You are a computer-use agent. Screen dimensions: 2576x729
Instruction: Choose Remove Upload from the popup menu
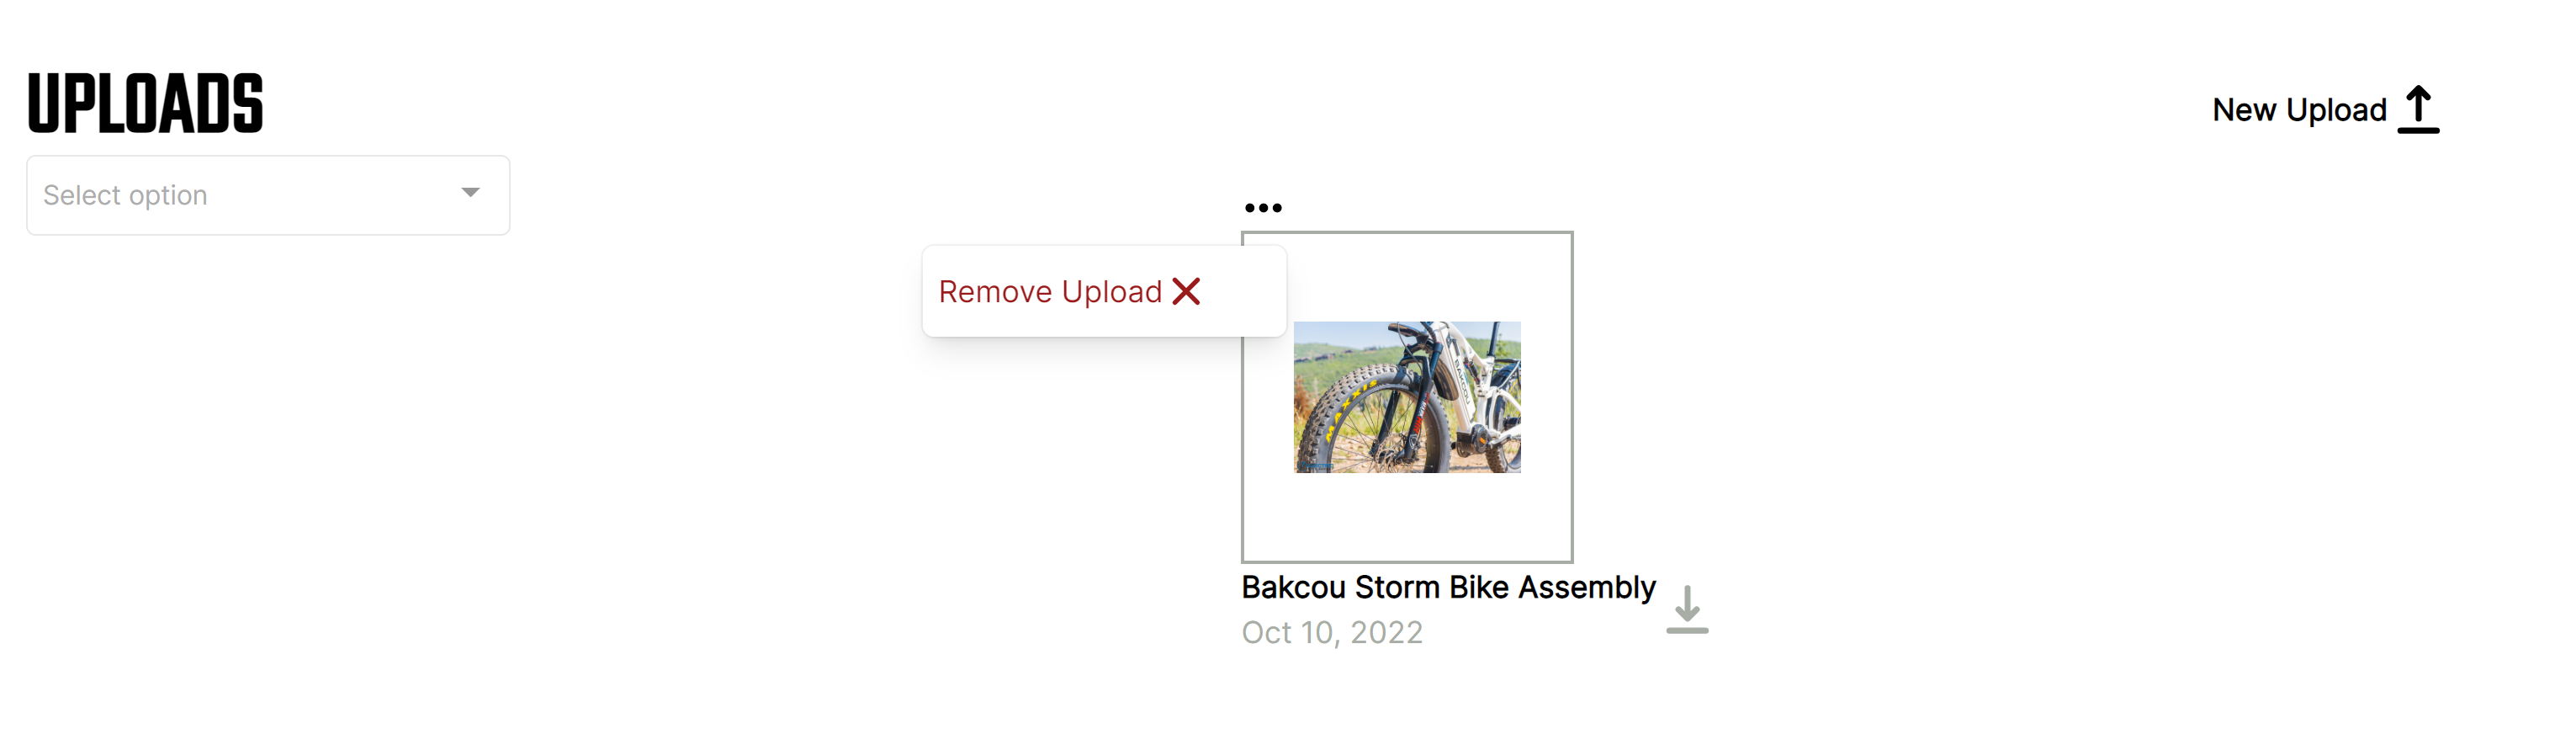(x=1069, y=291)
